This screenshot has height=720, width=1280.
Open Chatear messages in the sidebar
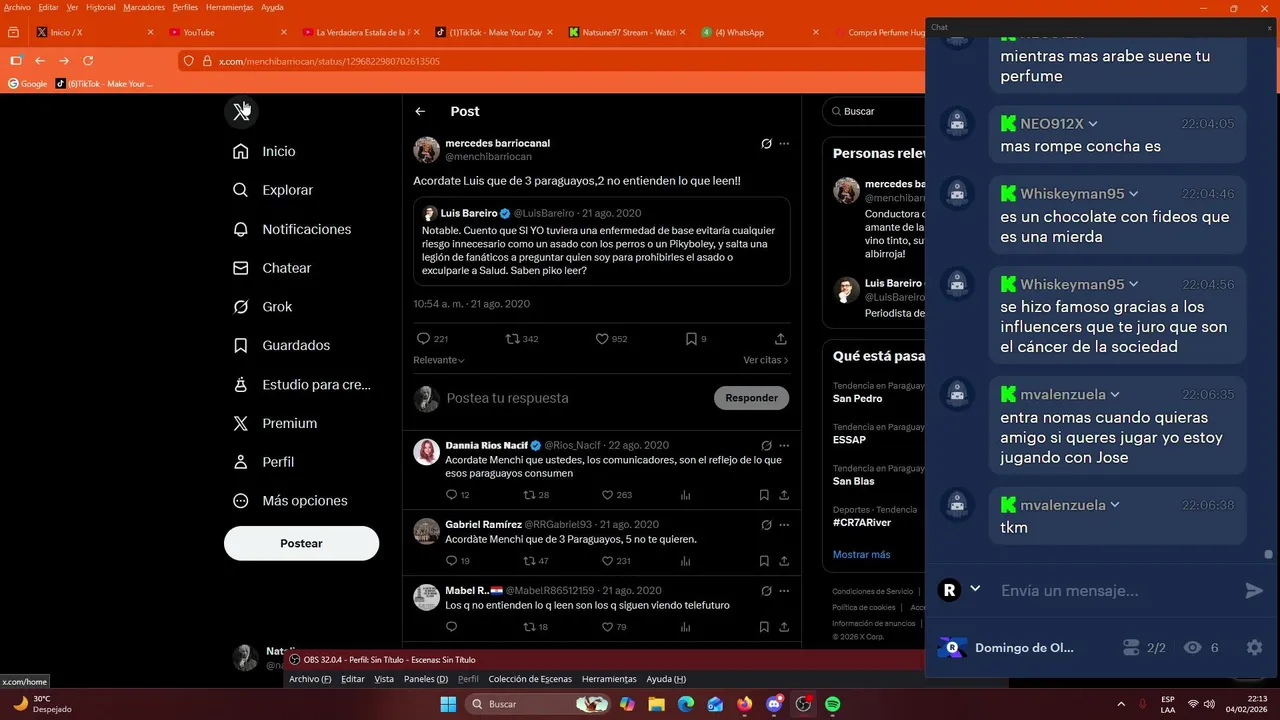[x=272, y=268]
